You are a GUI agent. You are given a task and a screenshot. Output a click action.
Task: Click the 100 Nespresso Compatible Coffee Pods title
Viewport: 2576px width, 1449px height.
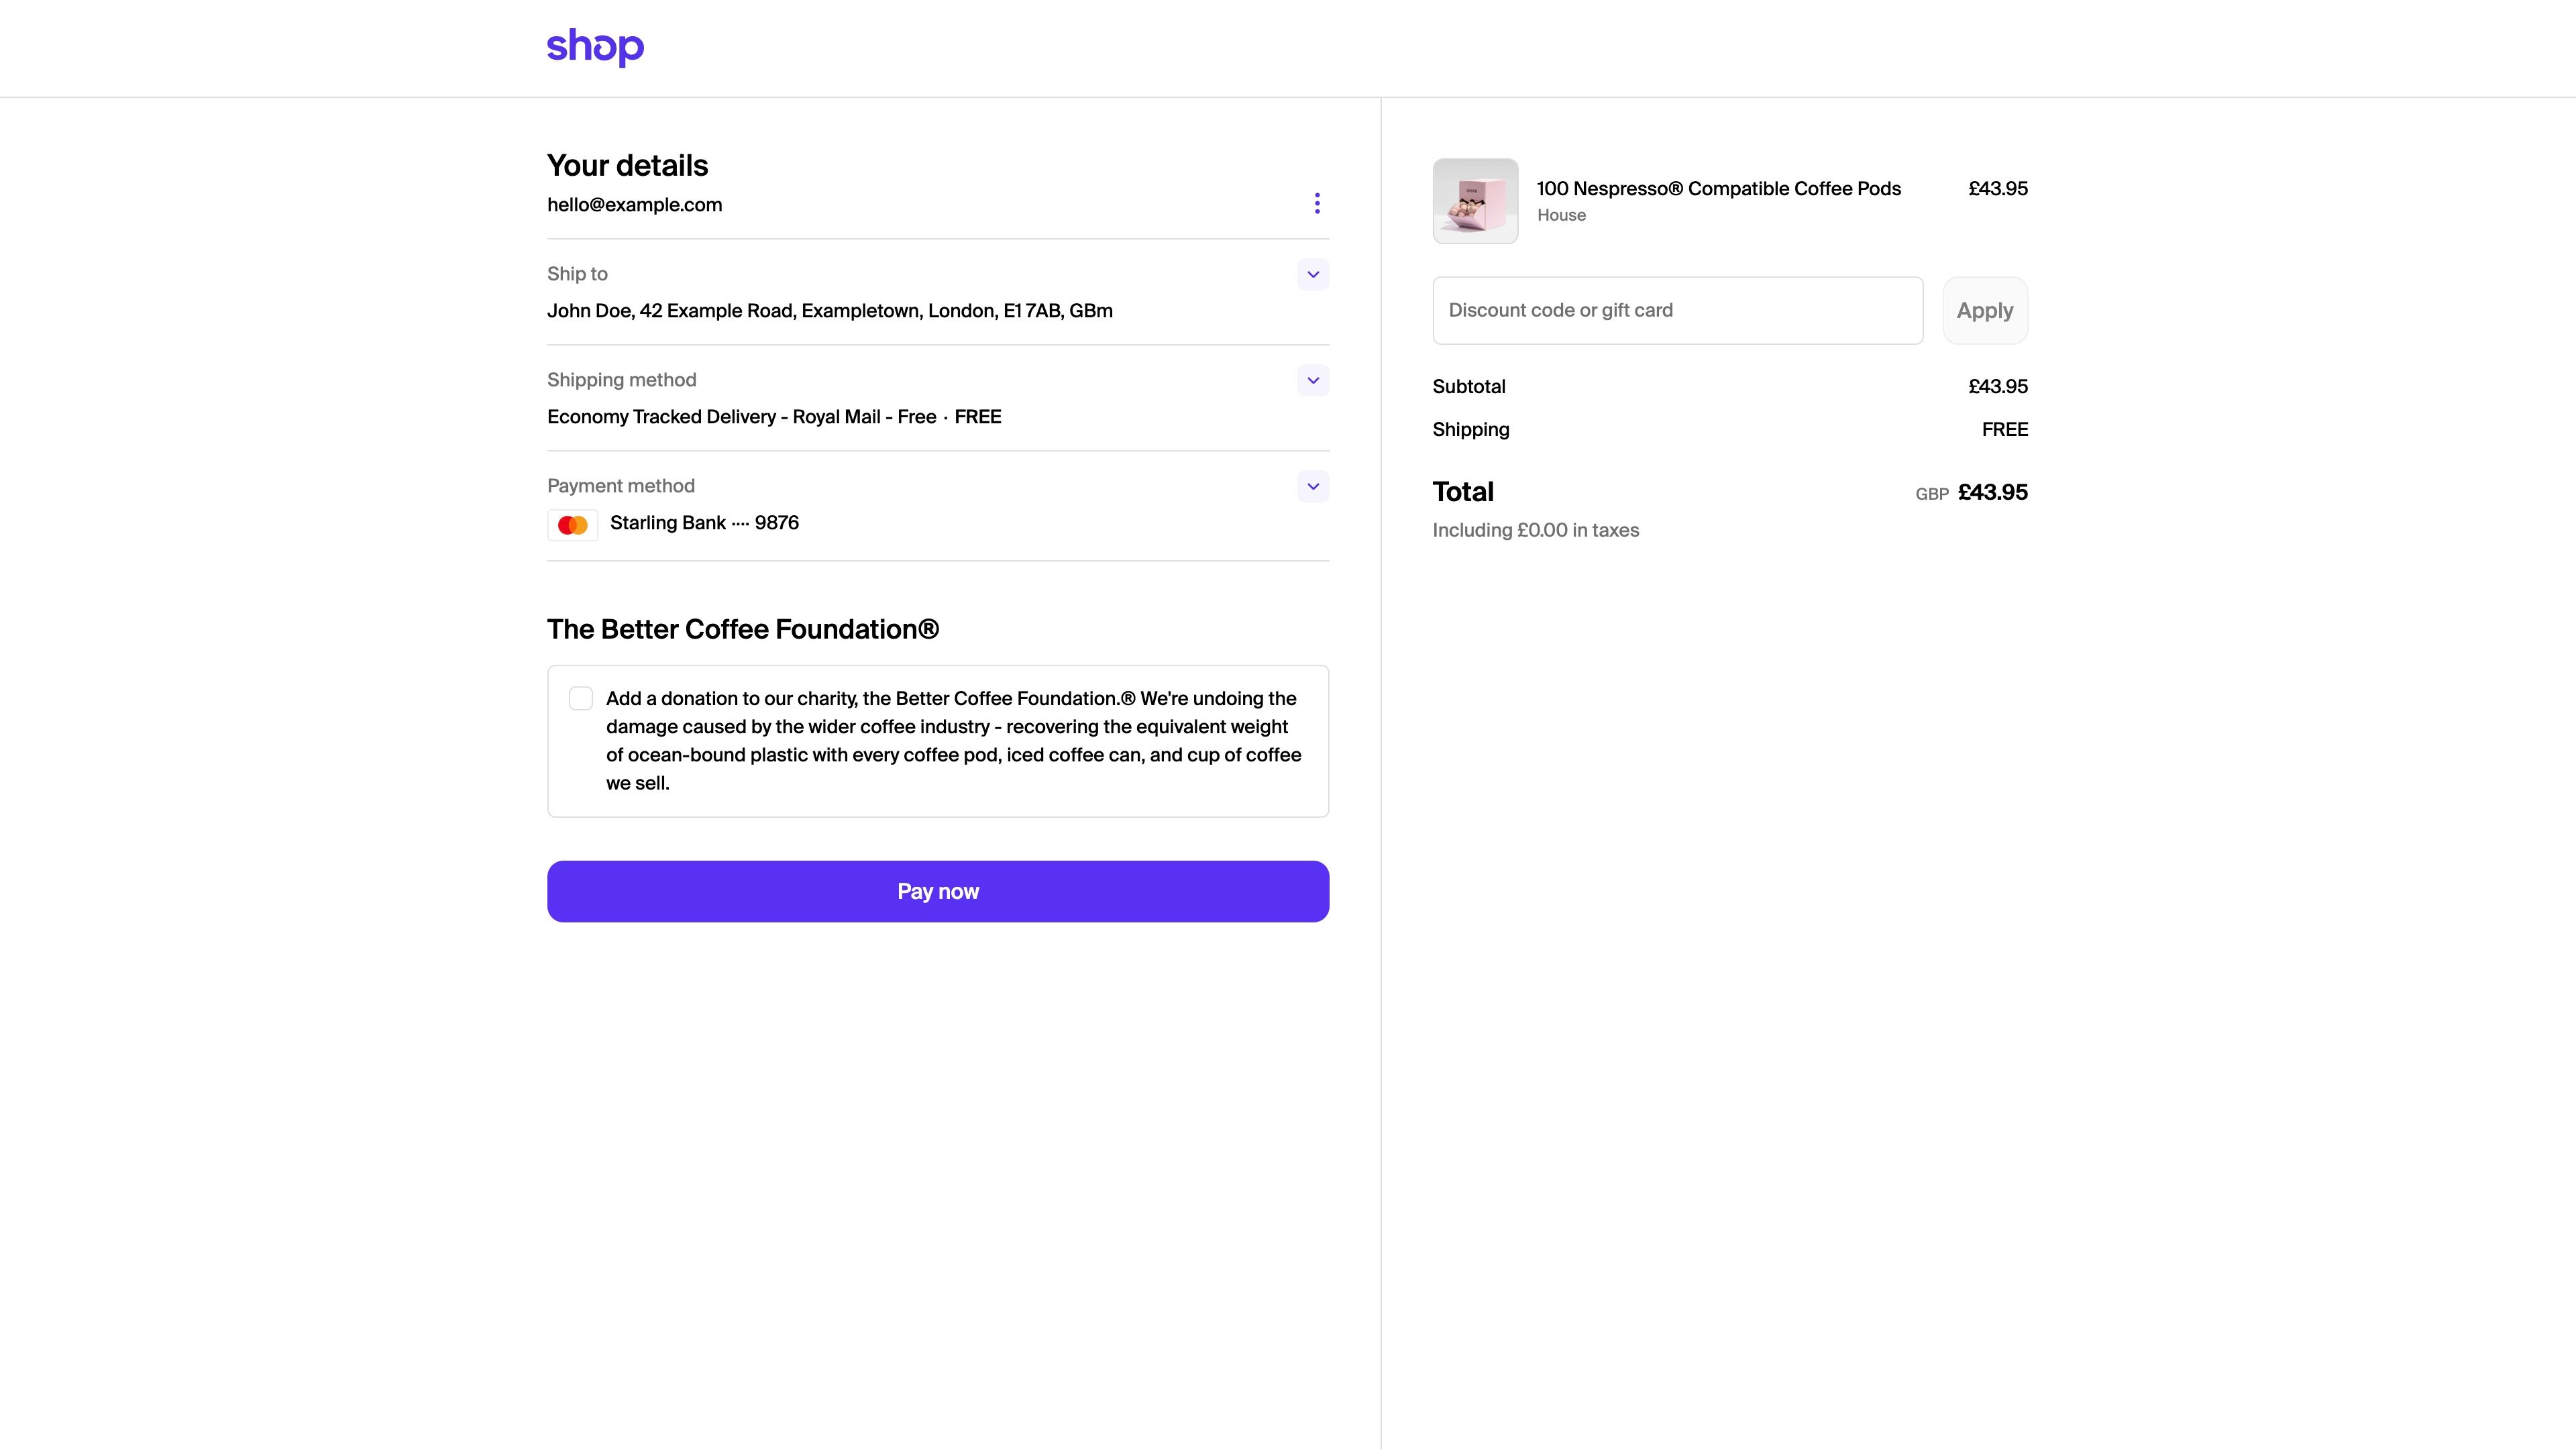(x=1718, y=189)
